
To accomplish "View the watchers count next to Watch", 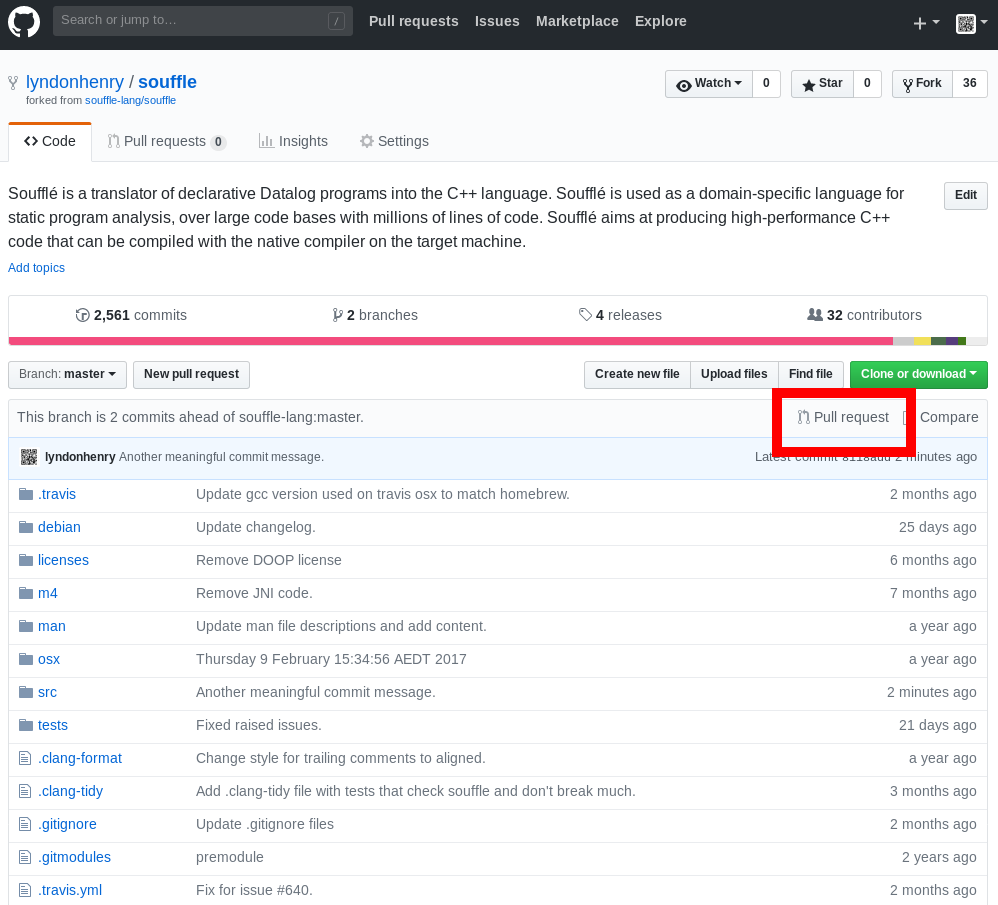I will pos(766,83).
